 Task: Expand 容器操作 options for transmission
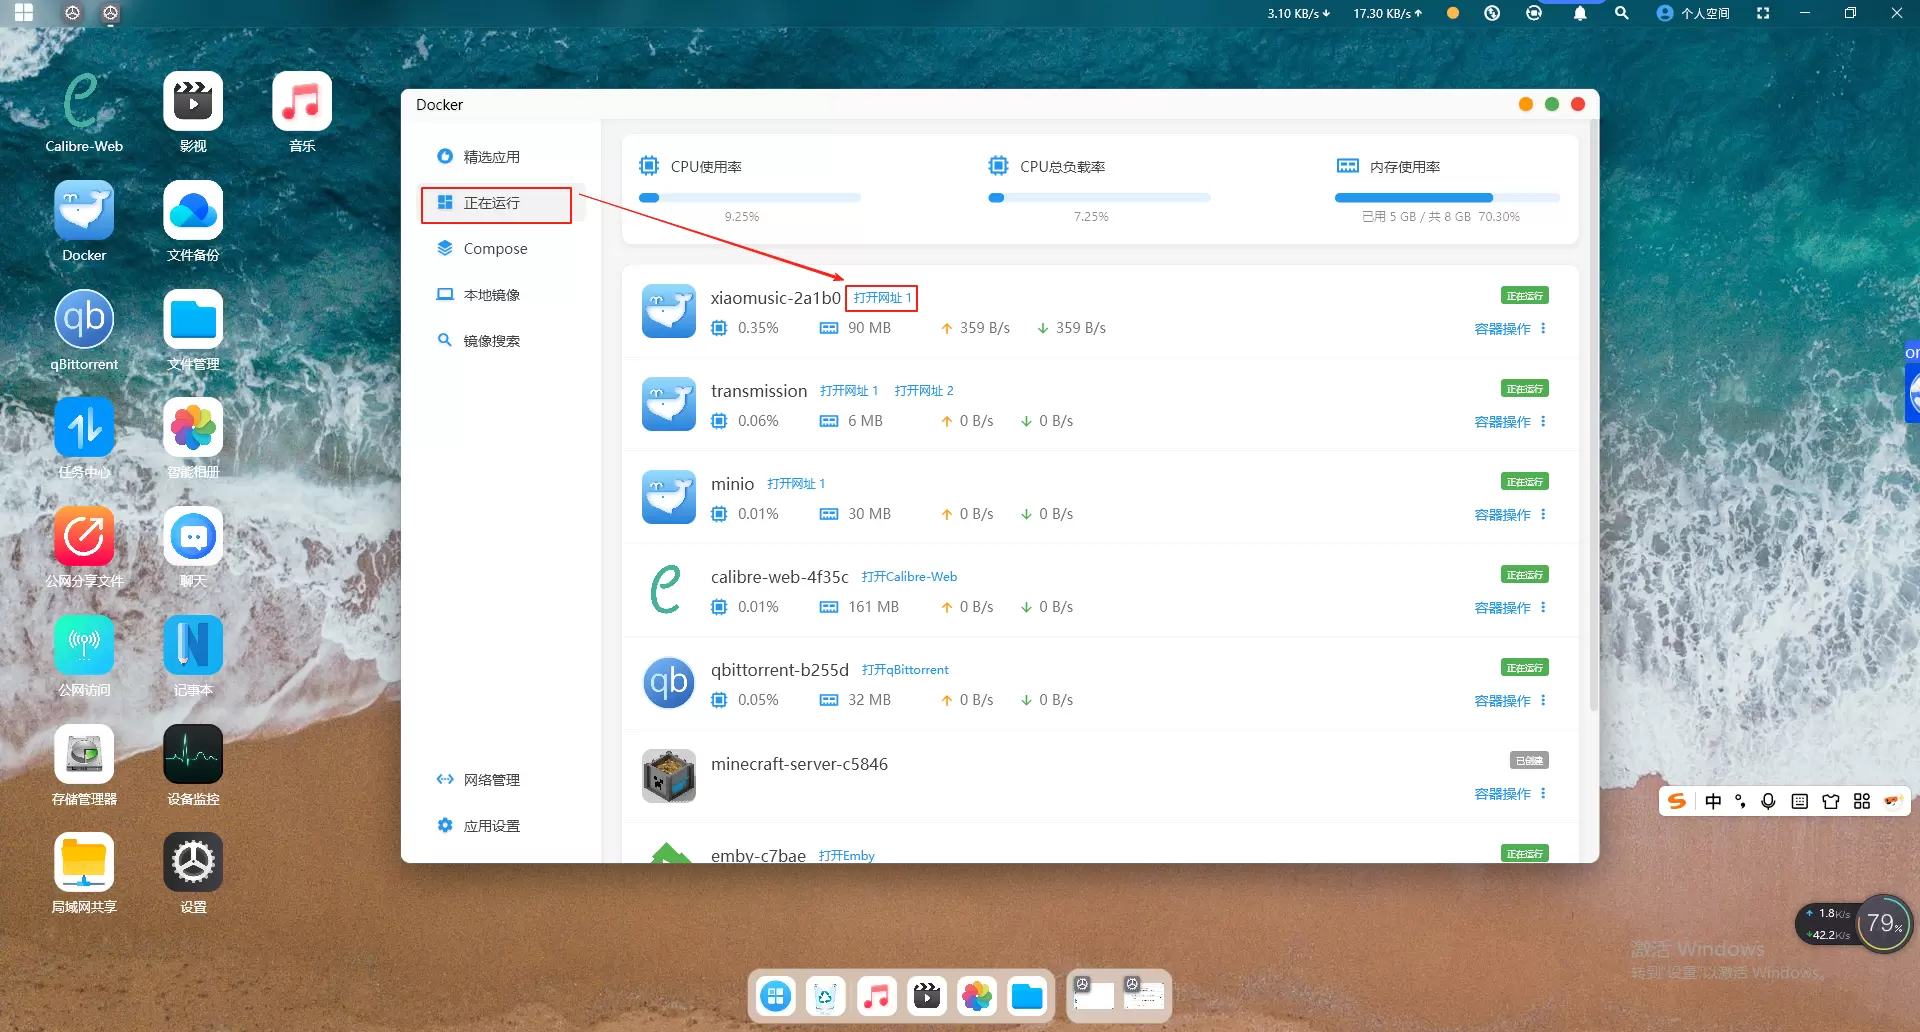(1510, 422)
